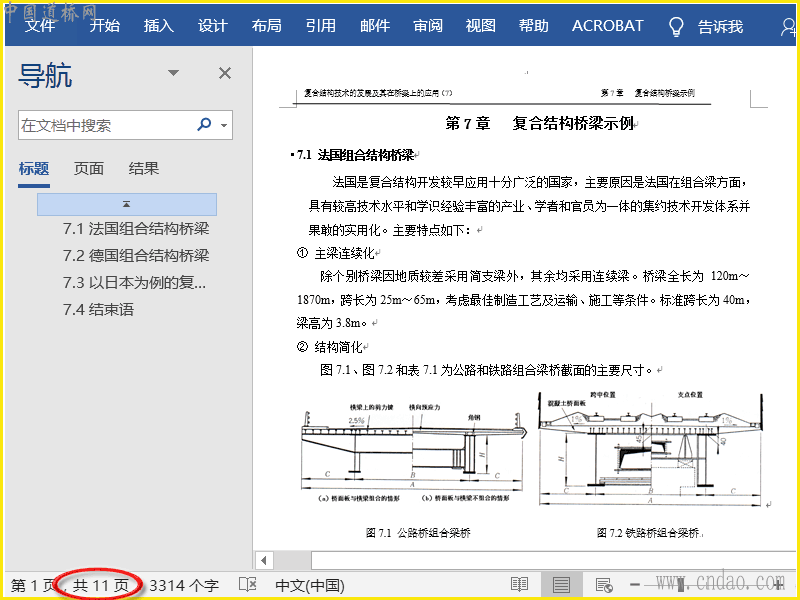Open the 插入 ribbon tab

[159, 26]
